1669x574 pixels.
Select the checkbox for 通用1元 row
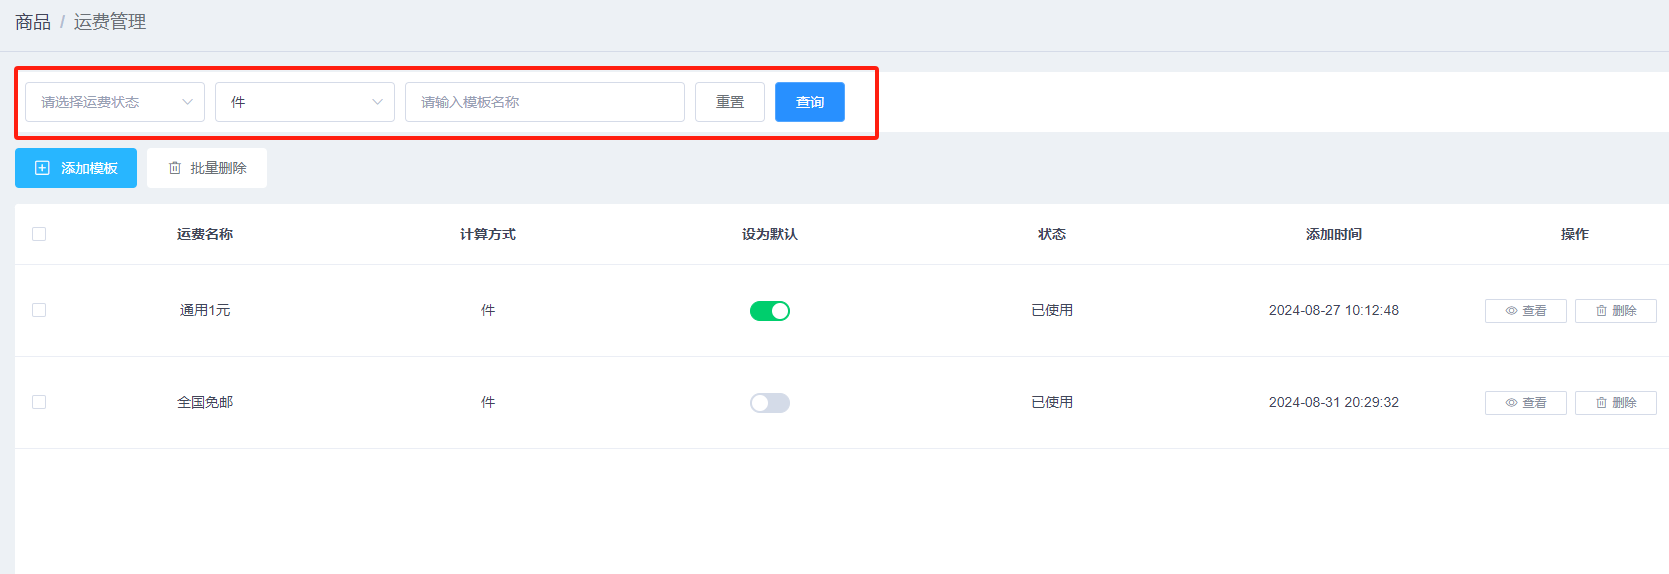(x=39, y=310)
